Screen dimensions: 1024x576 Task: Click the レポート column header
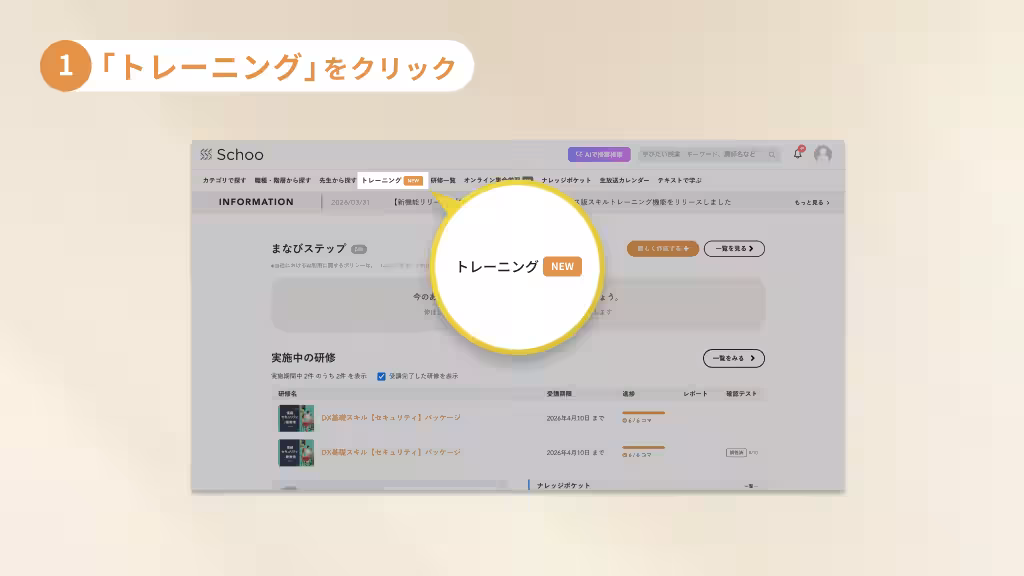(x=696, y=394)
